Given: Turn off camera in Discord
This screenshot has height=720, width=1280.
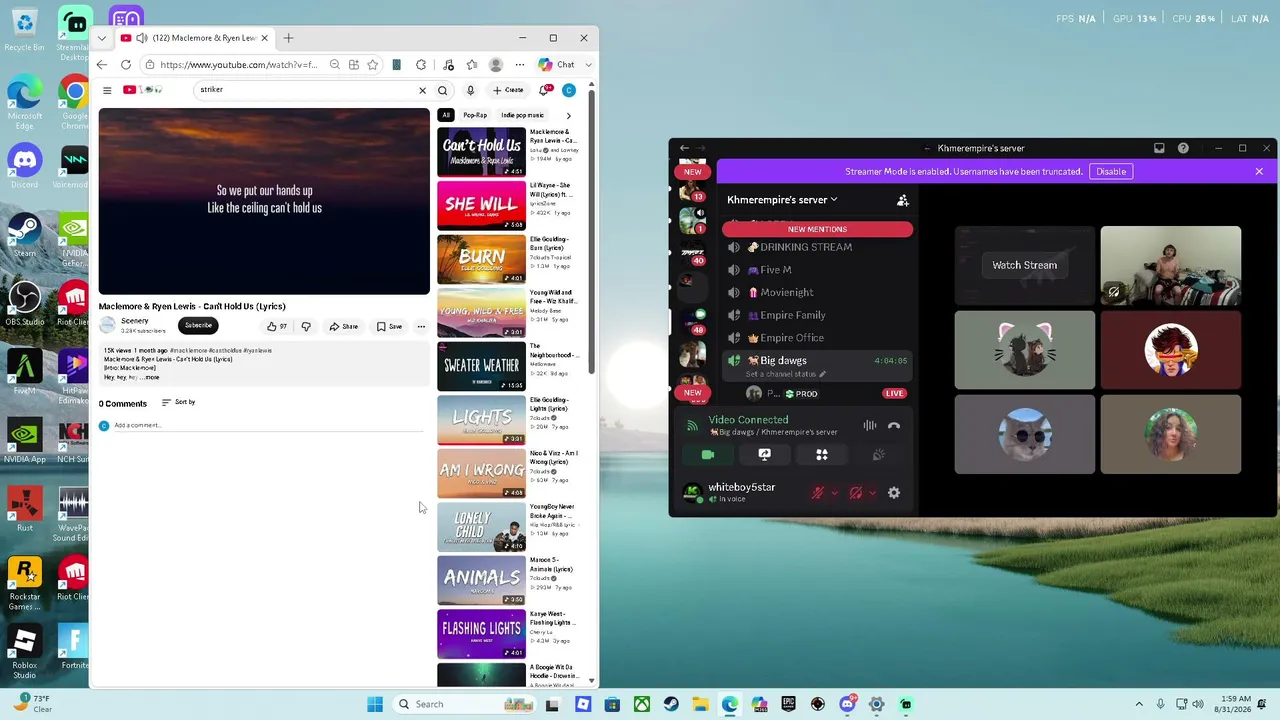Looking at the screenshot, I should pos(708,455).
